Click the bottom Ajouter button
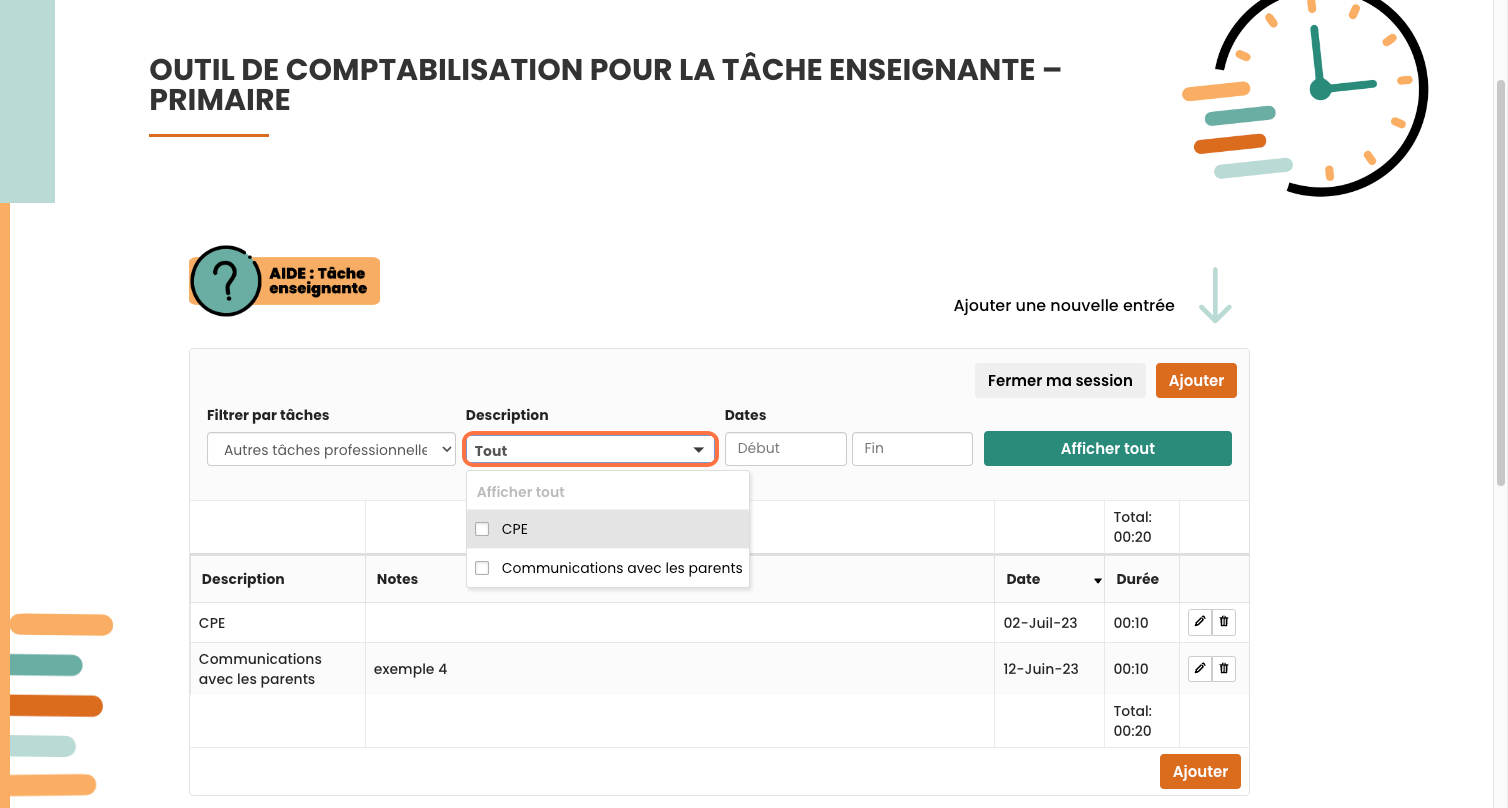This screenshot has width=1508, height=808. tap(1200, 771)
